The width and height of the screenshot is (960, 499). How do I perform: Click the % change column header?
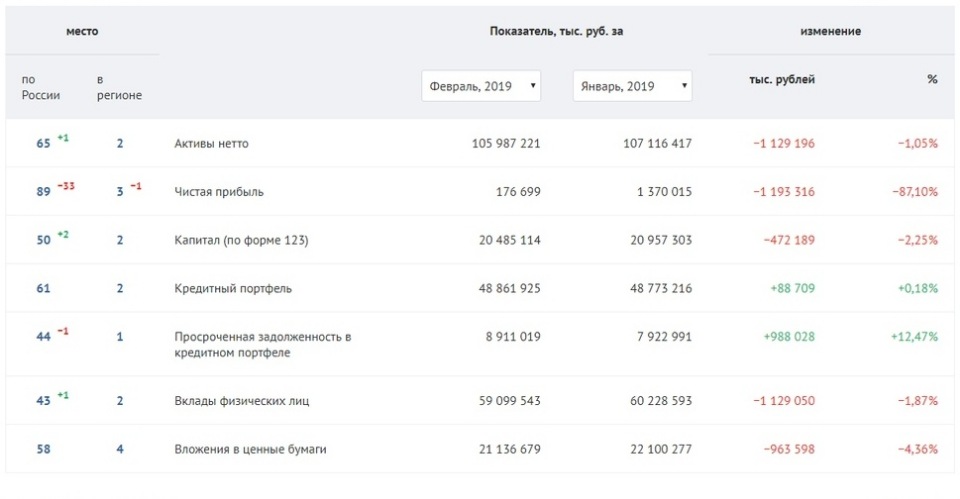(931, 80)
